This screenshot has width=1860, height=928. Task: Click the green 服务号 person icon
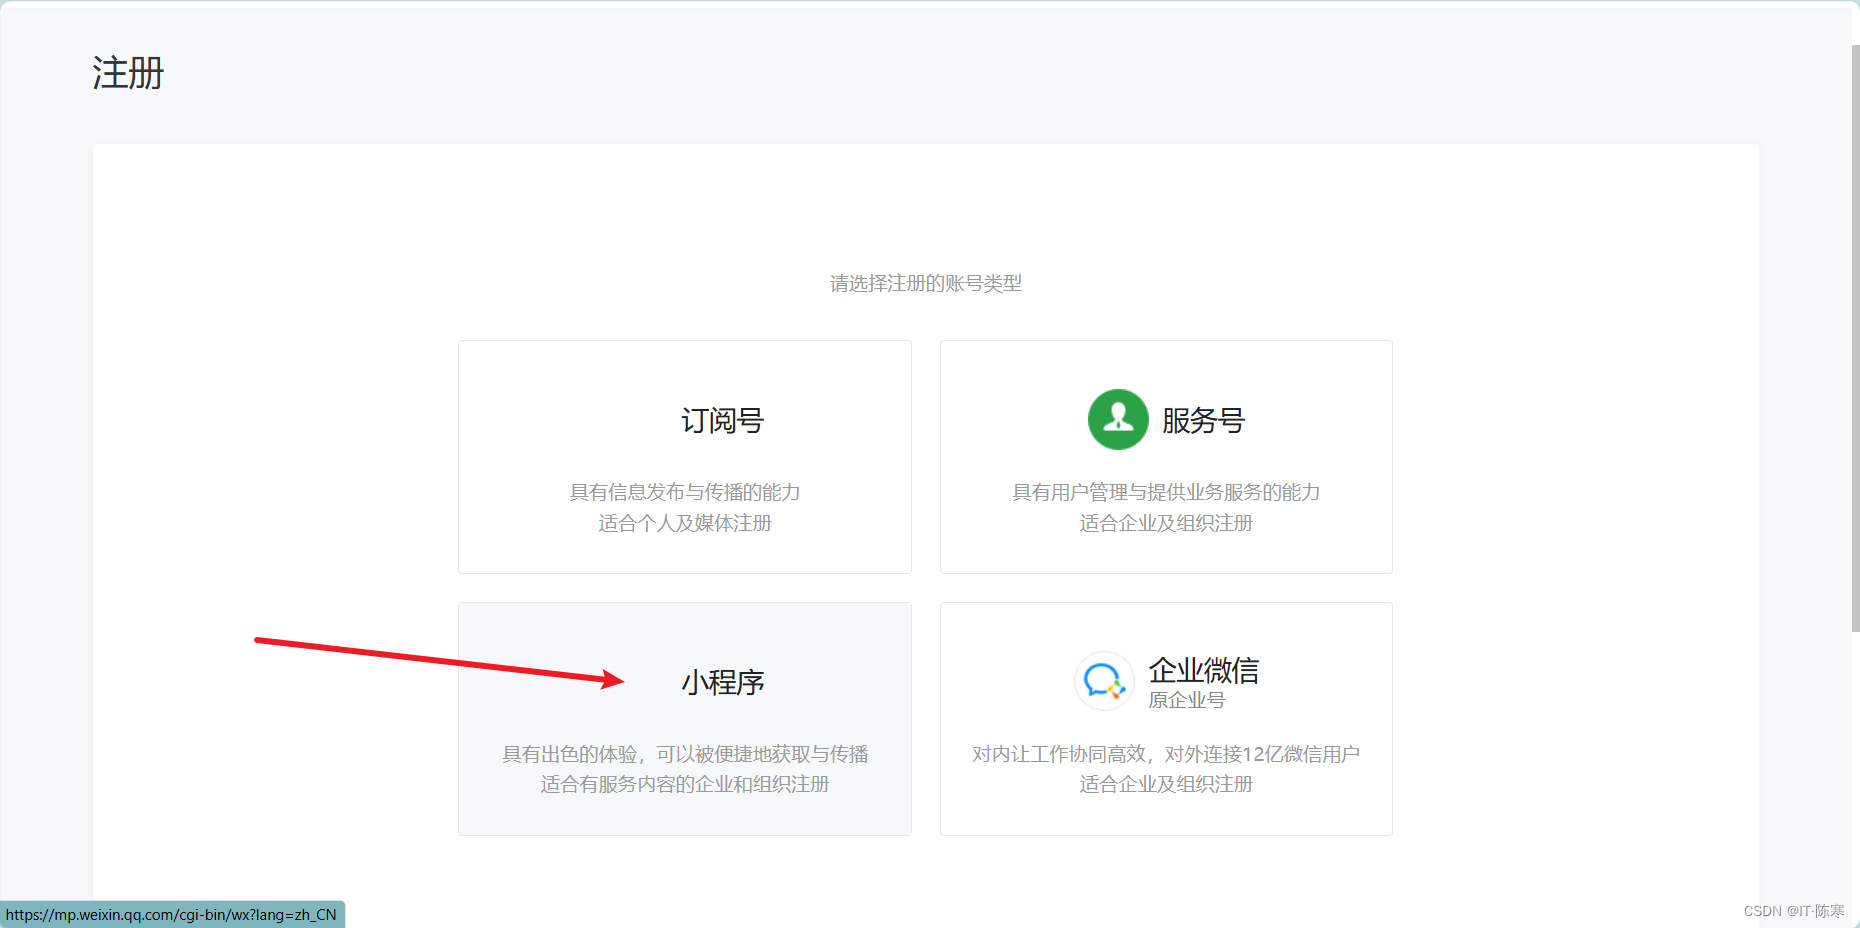point(1118,419)
